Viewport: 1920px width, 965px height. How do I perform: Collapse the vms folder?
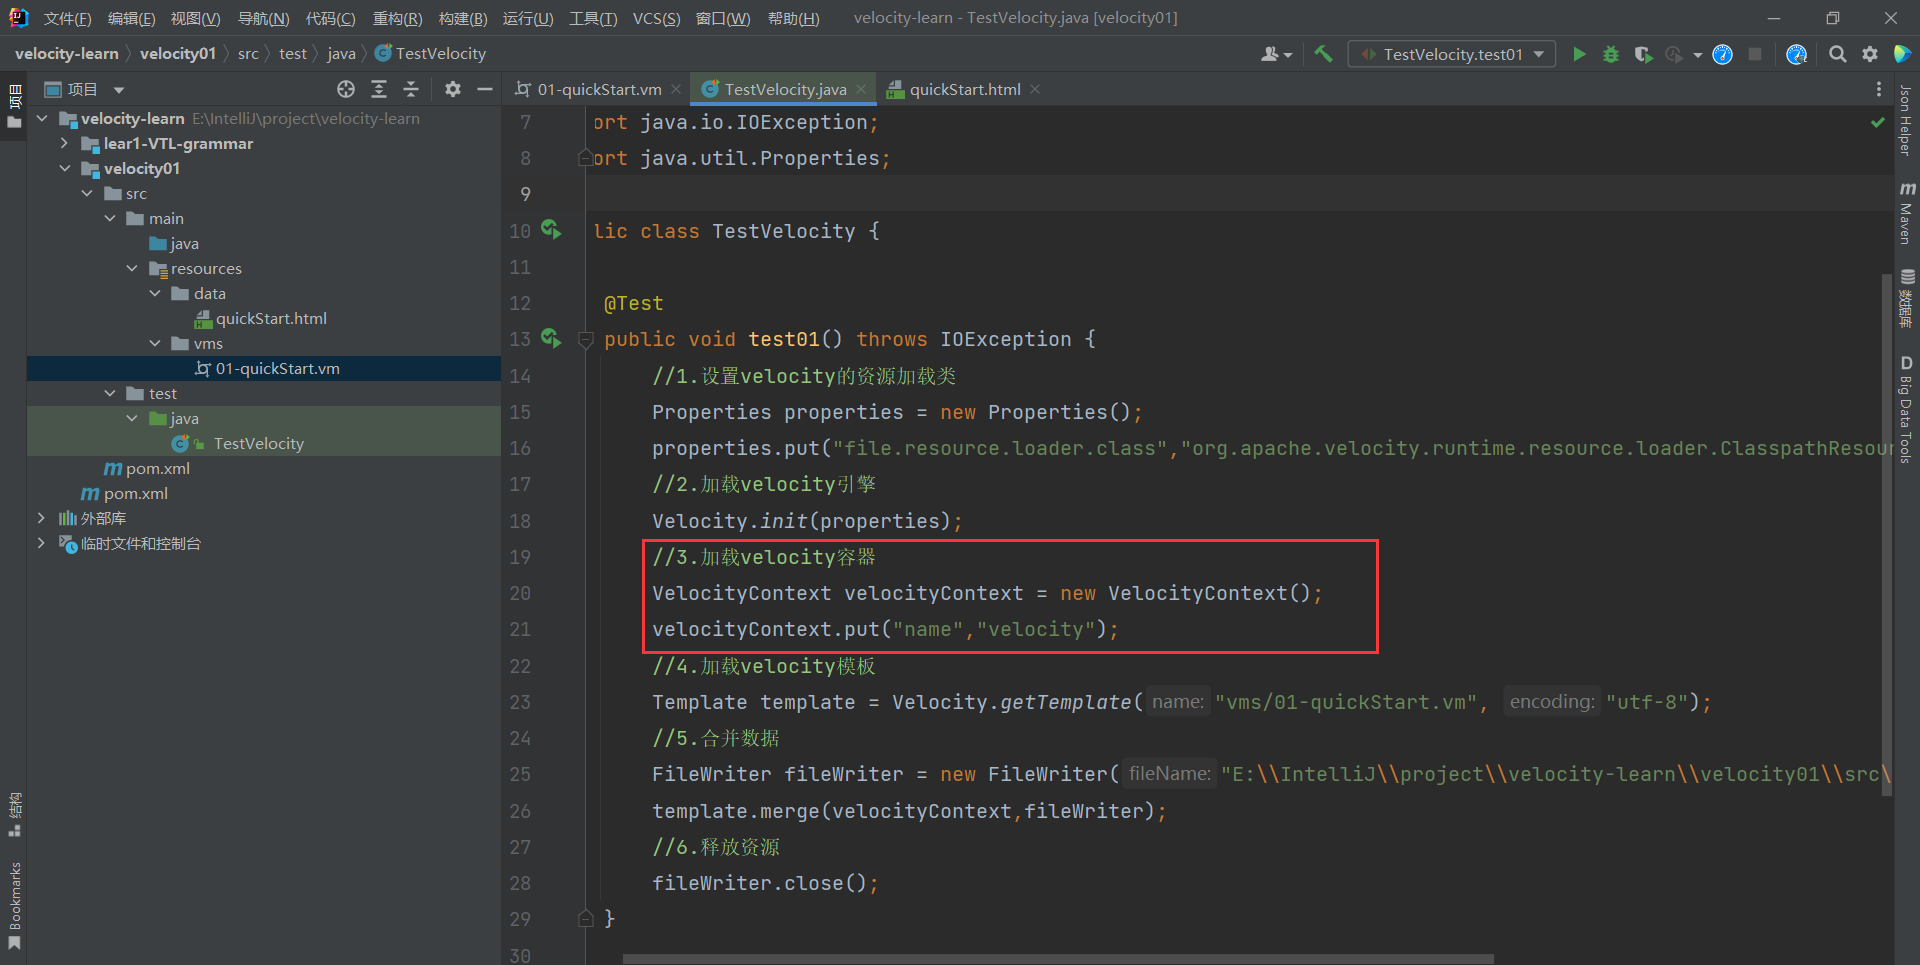[x=155, y=343]
